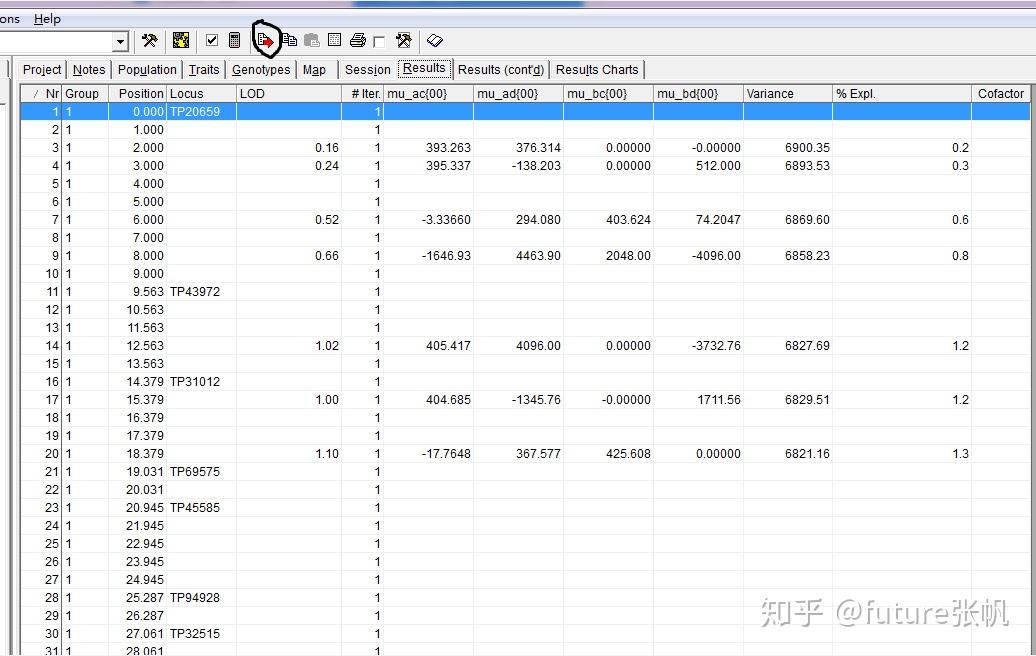The width and height of the screenshot is (1036, 656).
Task: Click the Variance column header
Action: (788, 94)
